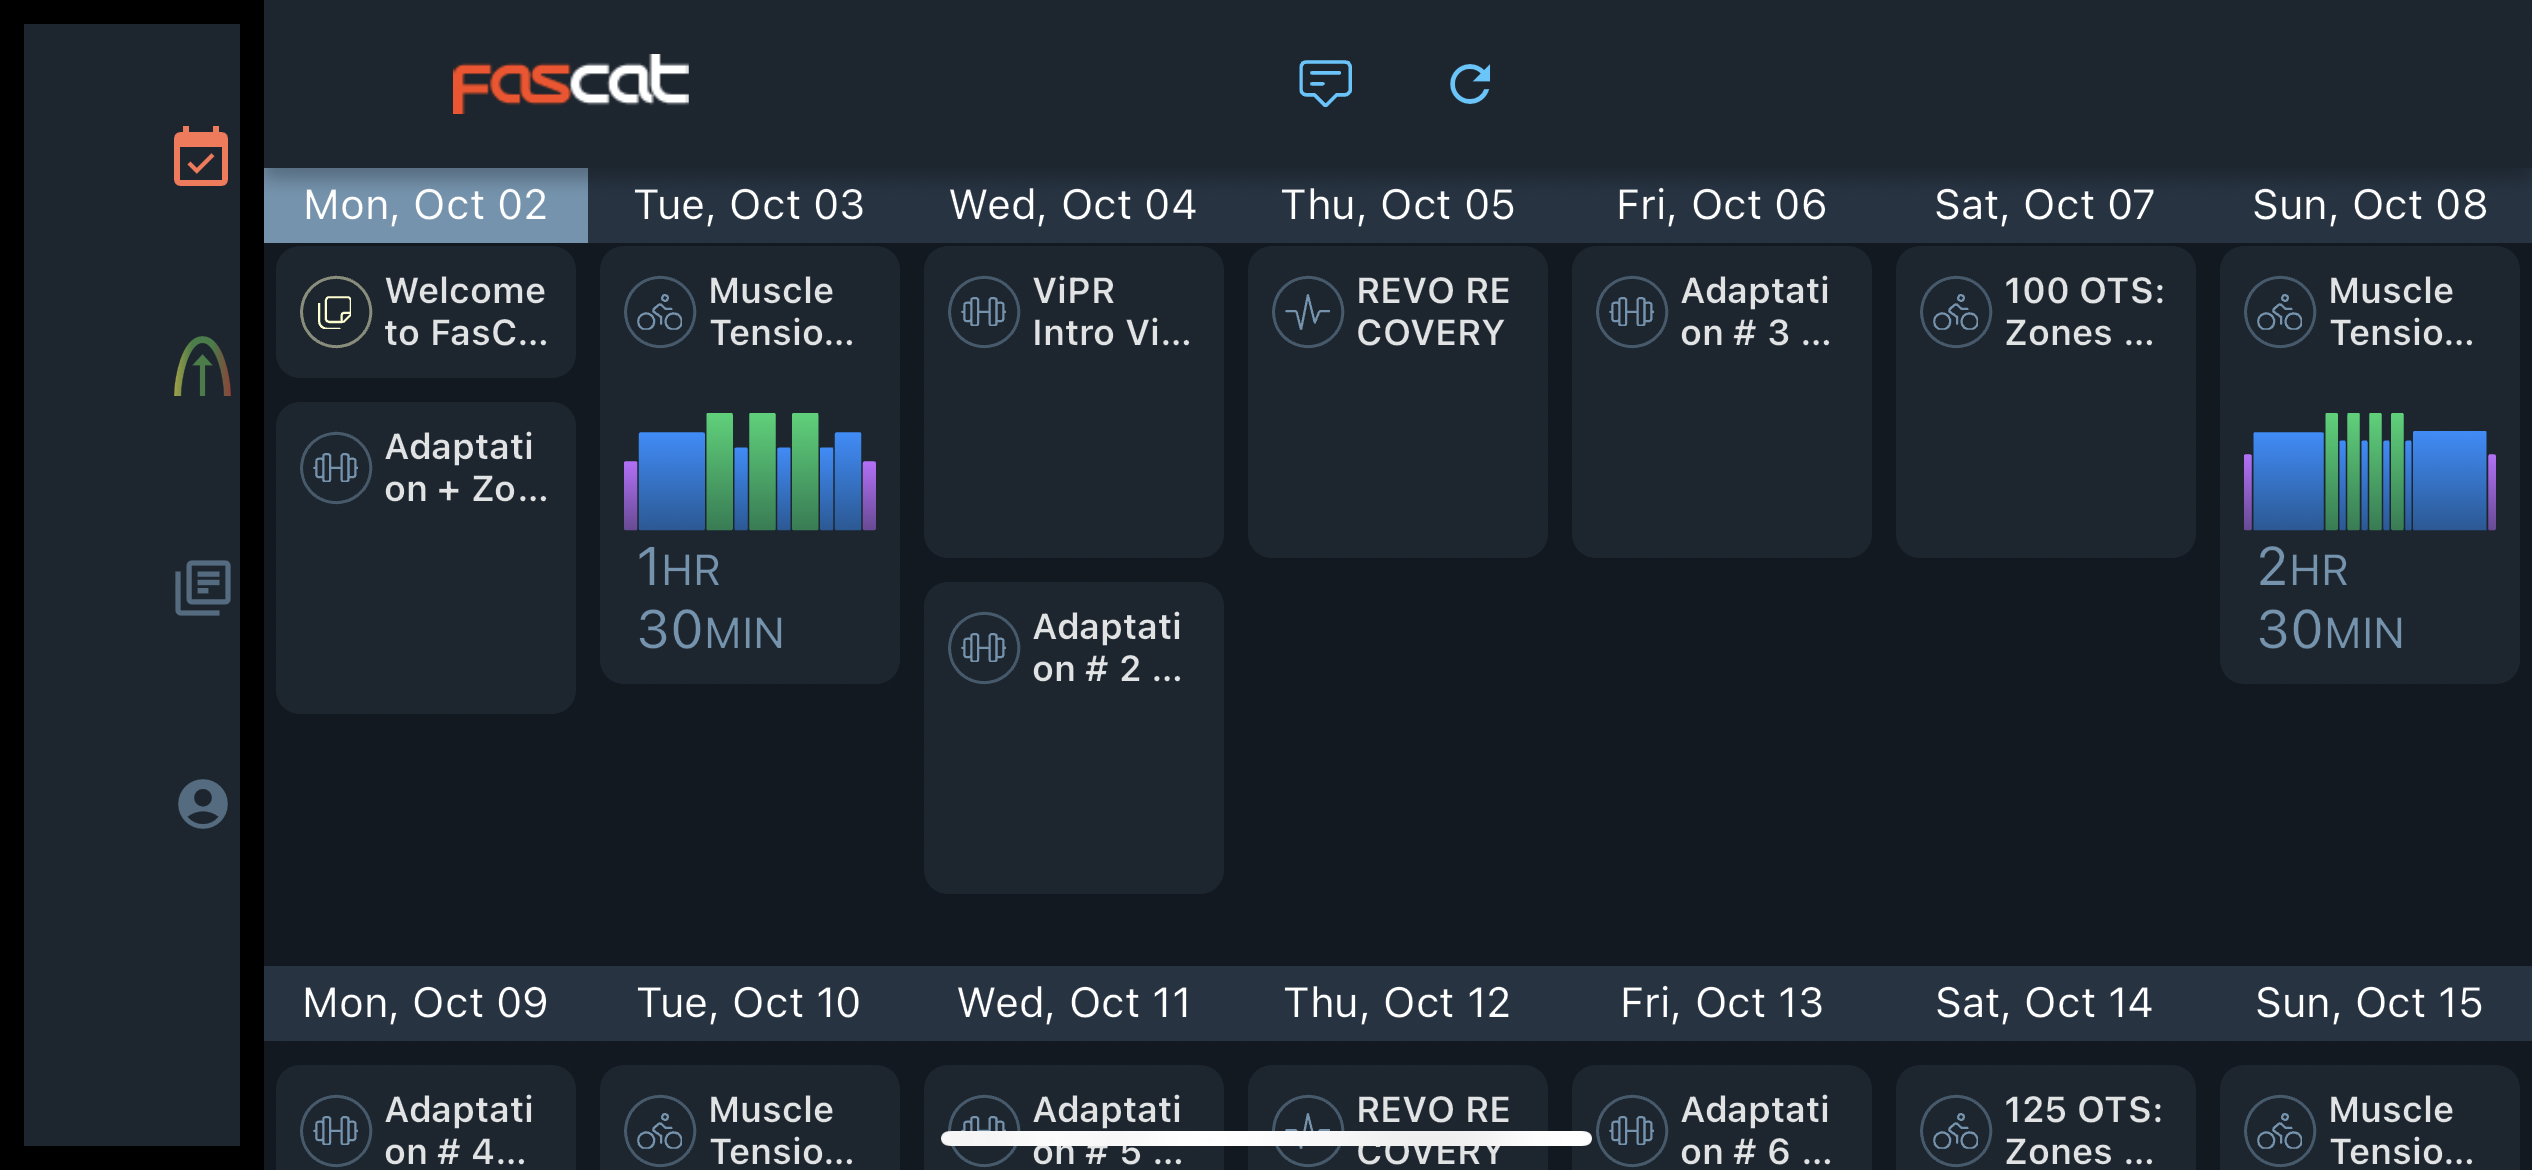Open the Adaptation + Zo... Monday workout
The width and height of the screenshot is (2532, 1170).
tap(426, 557)
